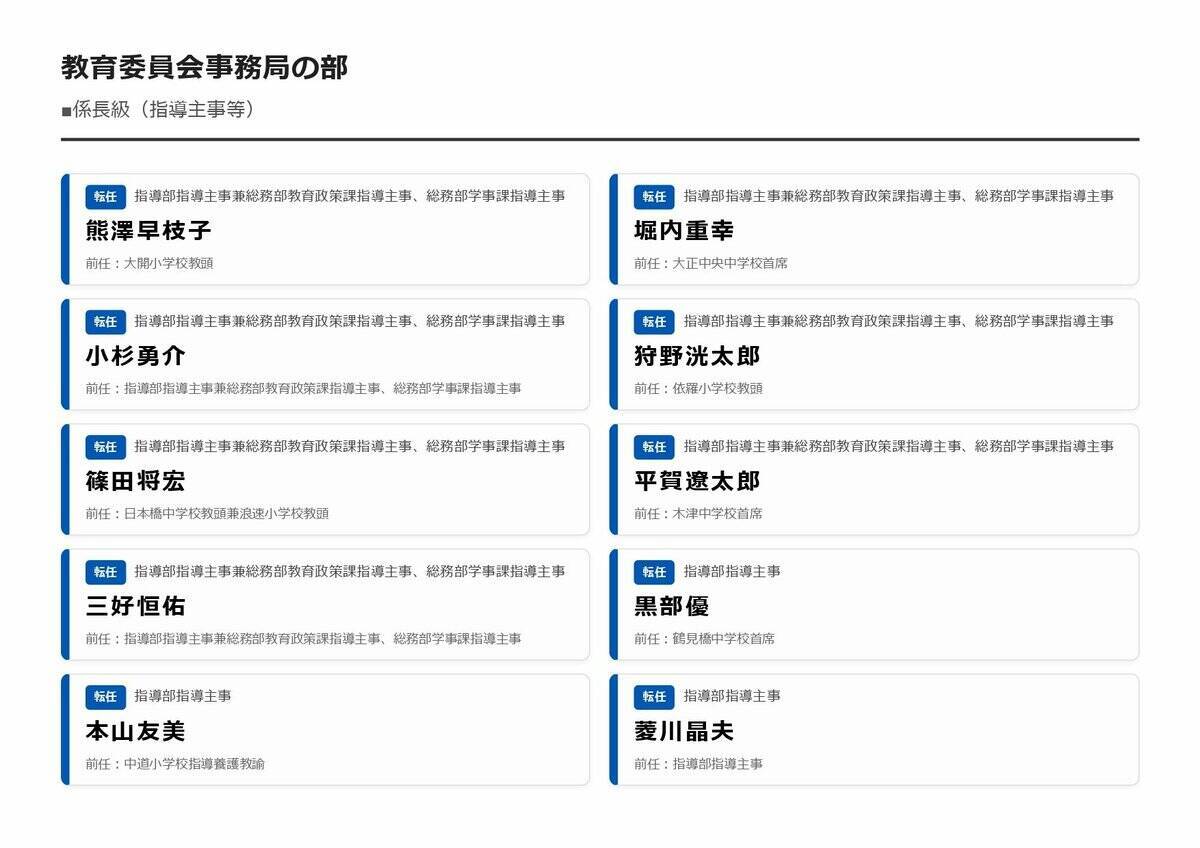This screenshot has height=848, width=1200.
Task: Click the 転任 badge on 狩野洸太郎's card
Action: pyautogui.click(x=653, y=322)
